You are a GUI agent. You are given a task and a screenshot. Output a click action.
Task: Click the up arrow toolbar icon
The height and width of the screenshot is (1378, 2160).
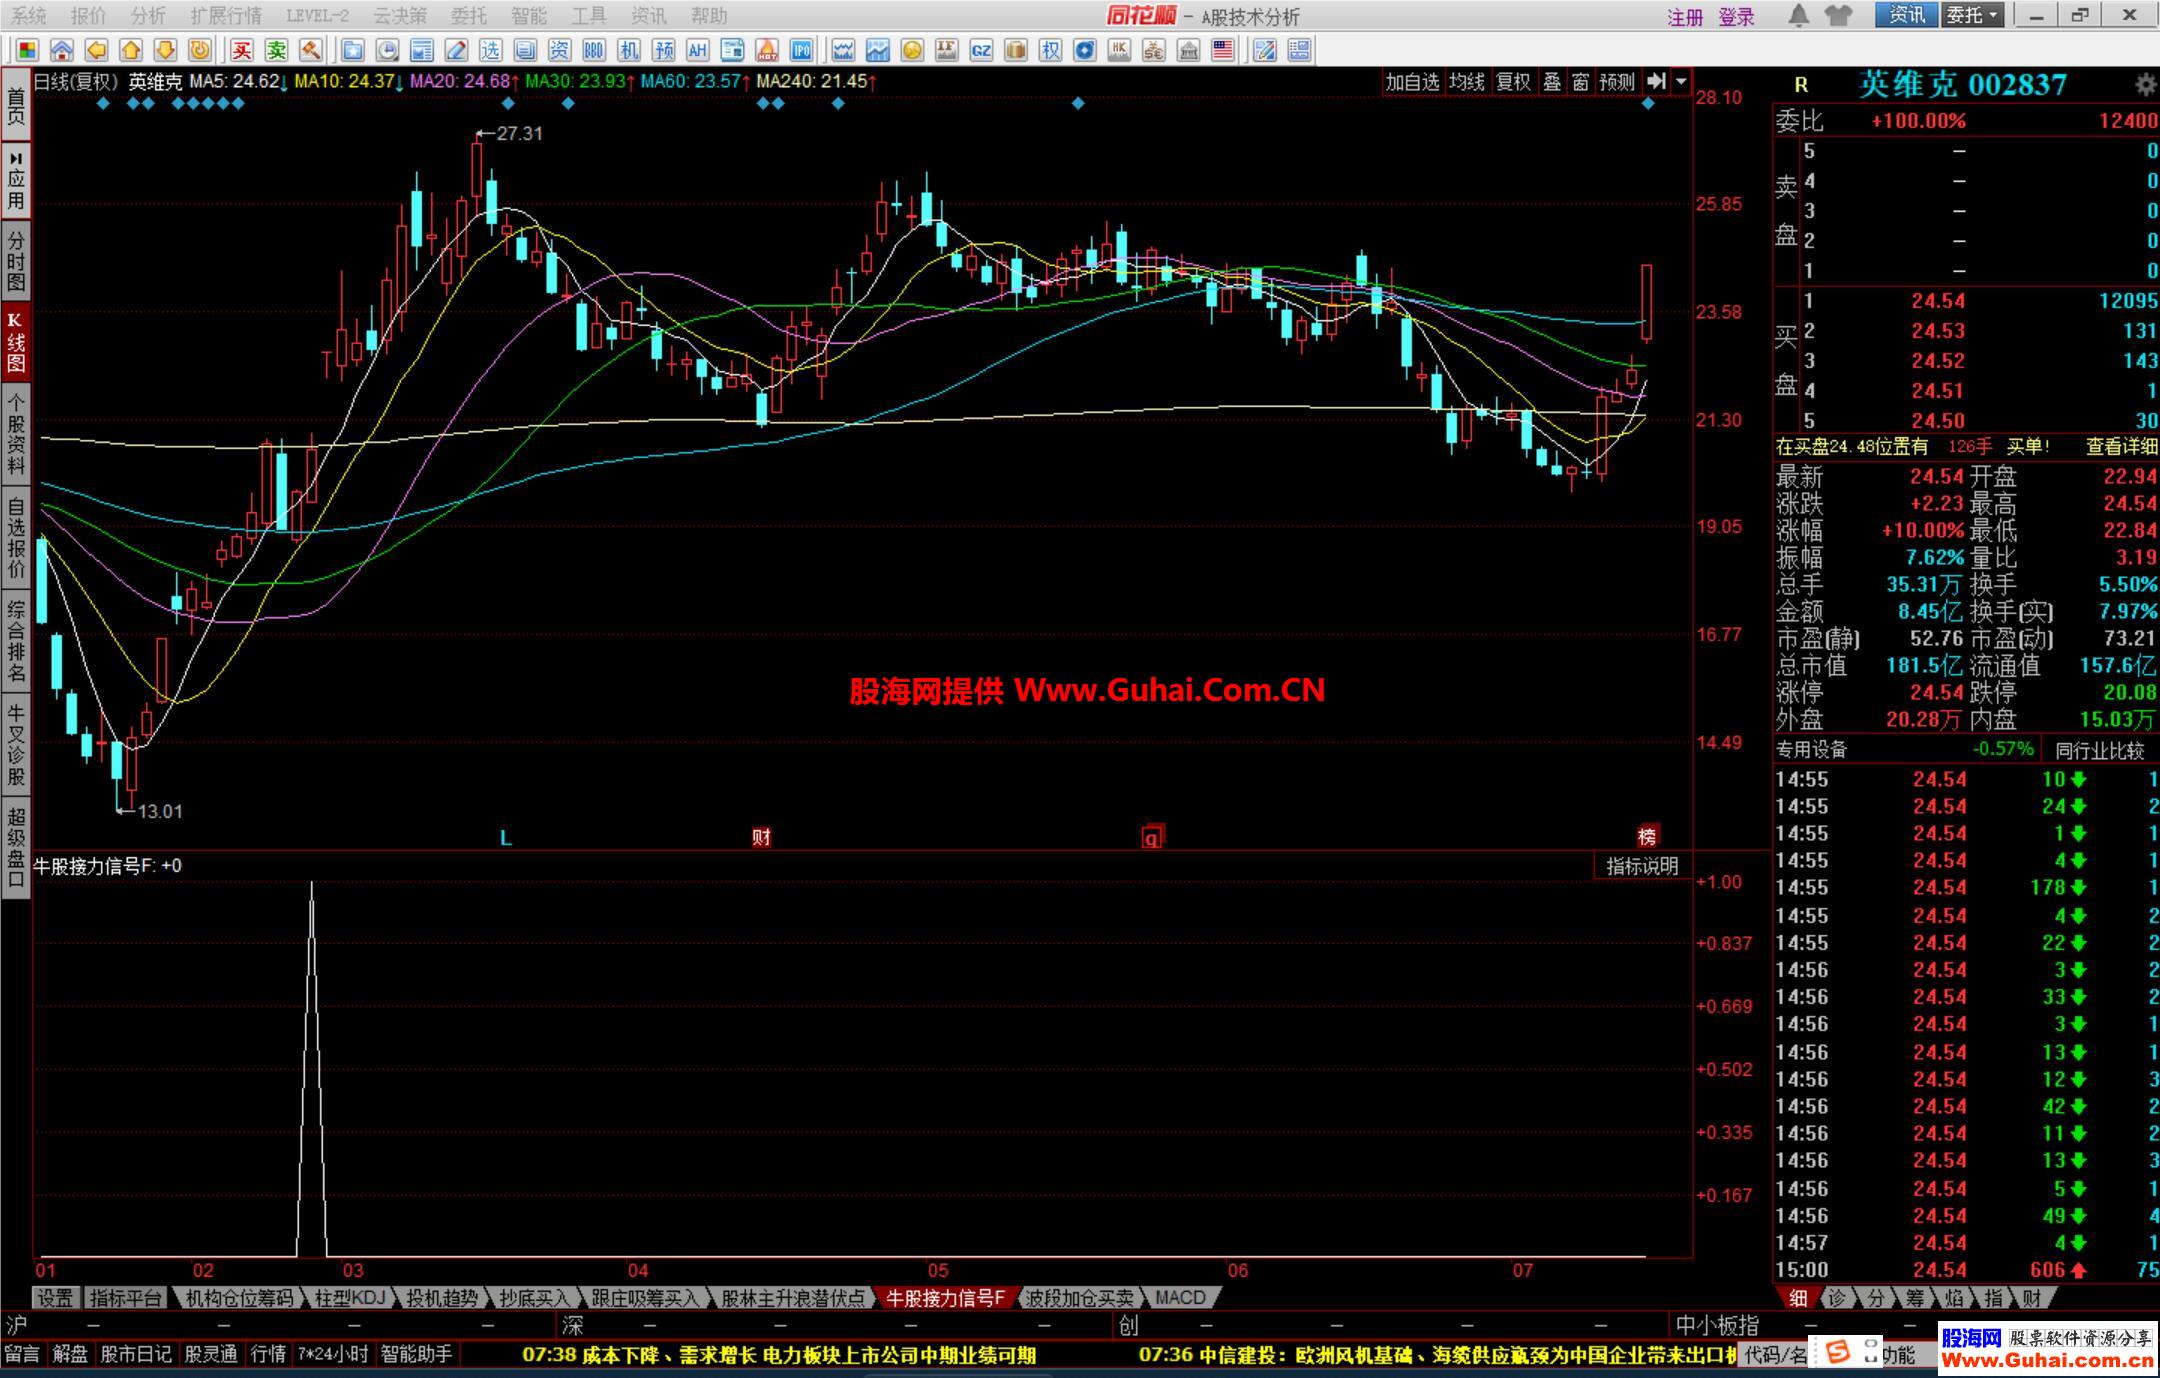point(131,50)
